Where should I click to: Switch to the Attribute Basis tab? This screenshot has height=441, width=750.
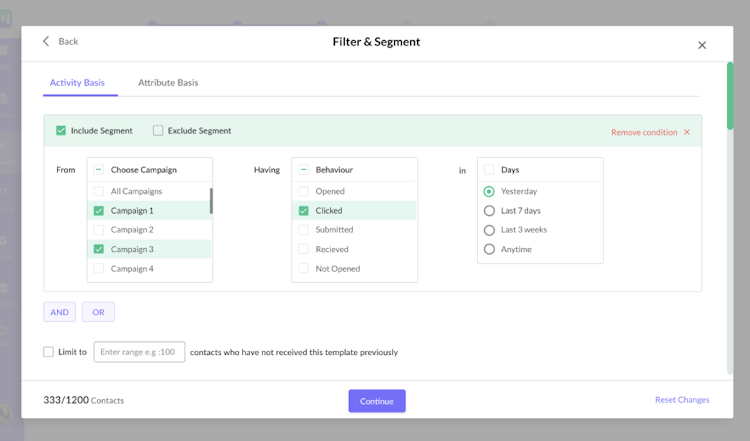(168, 83)
